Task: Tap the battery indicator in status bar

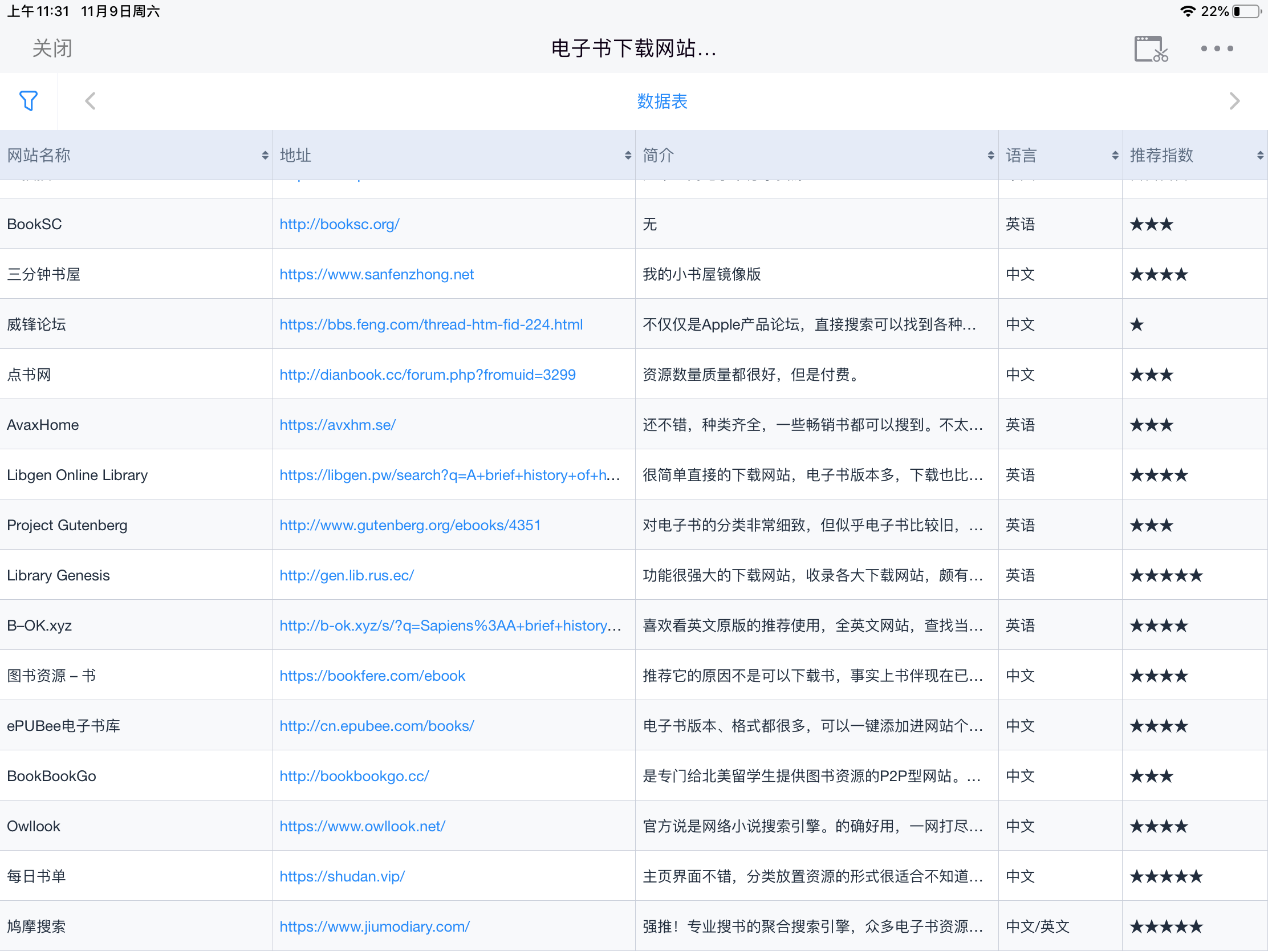Action: coord(1246,11)
